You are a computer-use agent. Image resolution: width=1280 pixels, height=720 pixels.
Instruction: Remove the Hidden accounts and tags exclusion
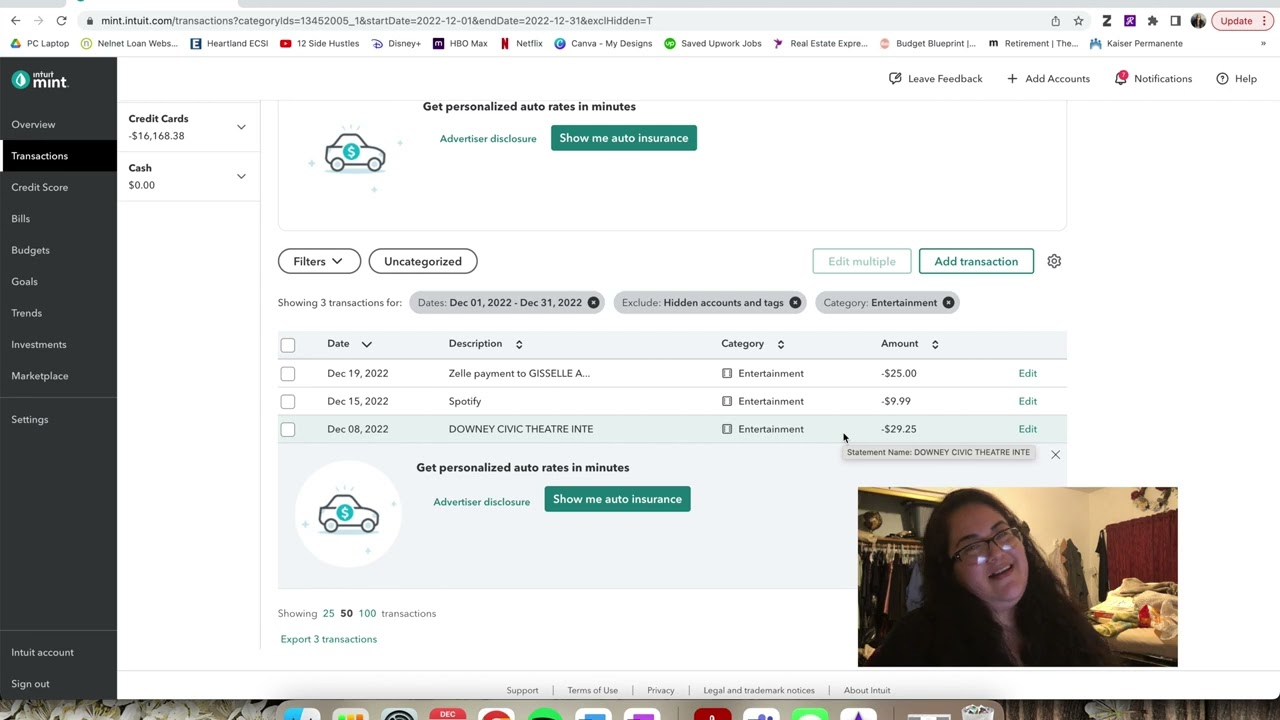(x=795, y=303)
